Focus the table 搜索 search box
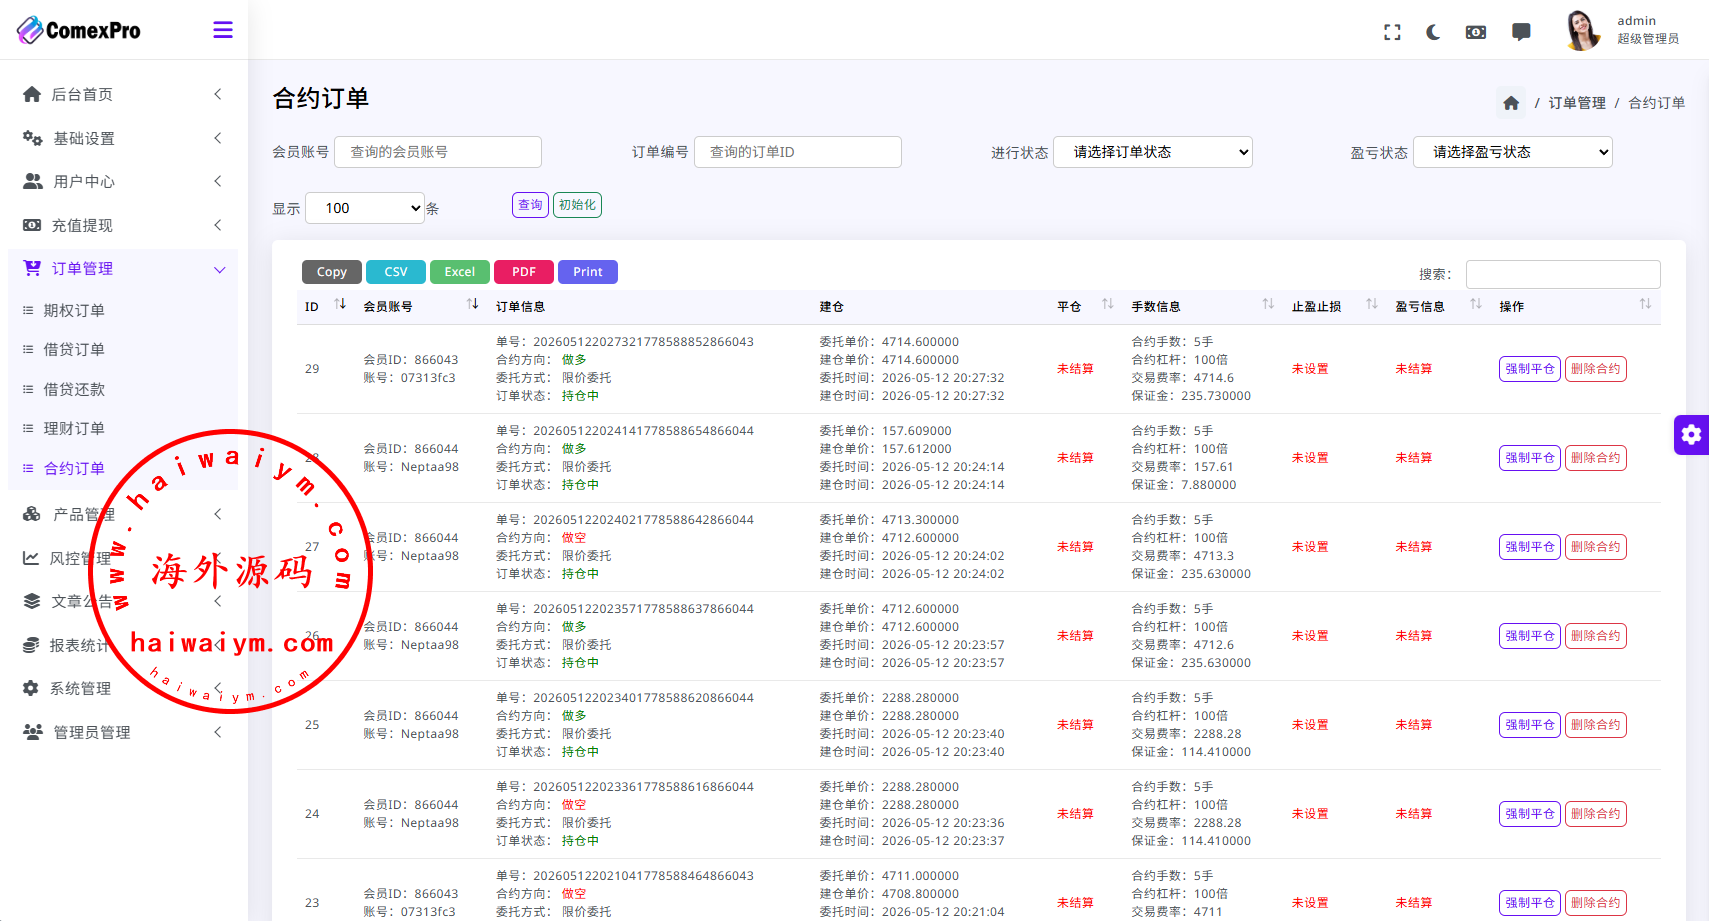Viewport: 1709px width, 921px height. click(x=1563, y=274)
